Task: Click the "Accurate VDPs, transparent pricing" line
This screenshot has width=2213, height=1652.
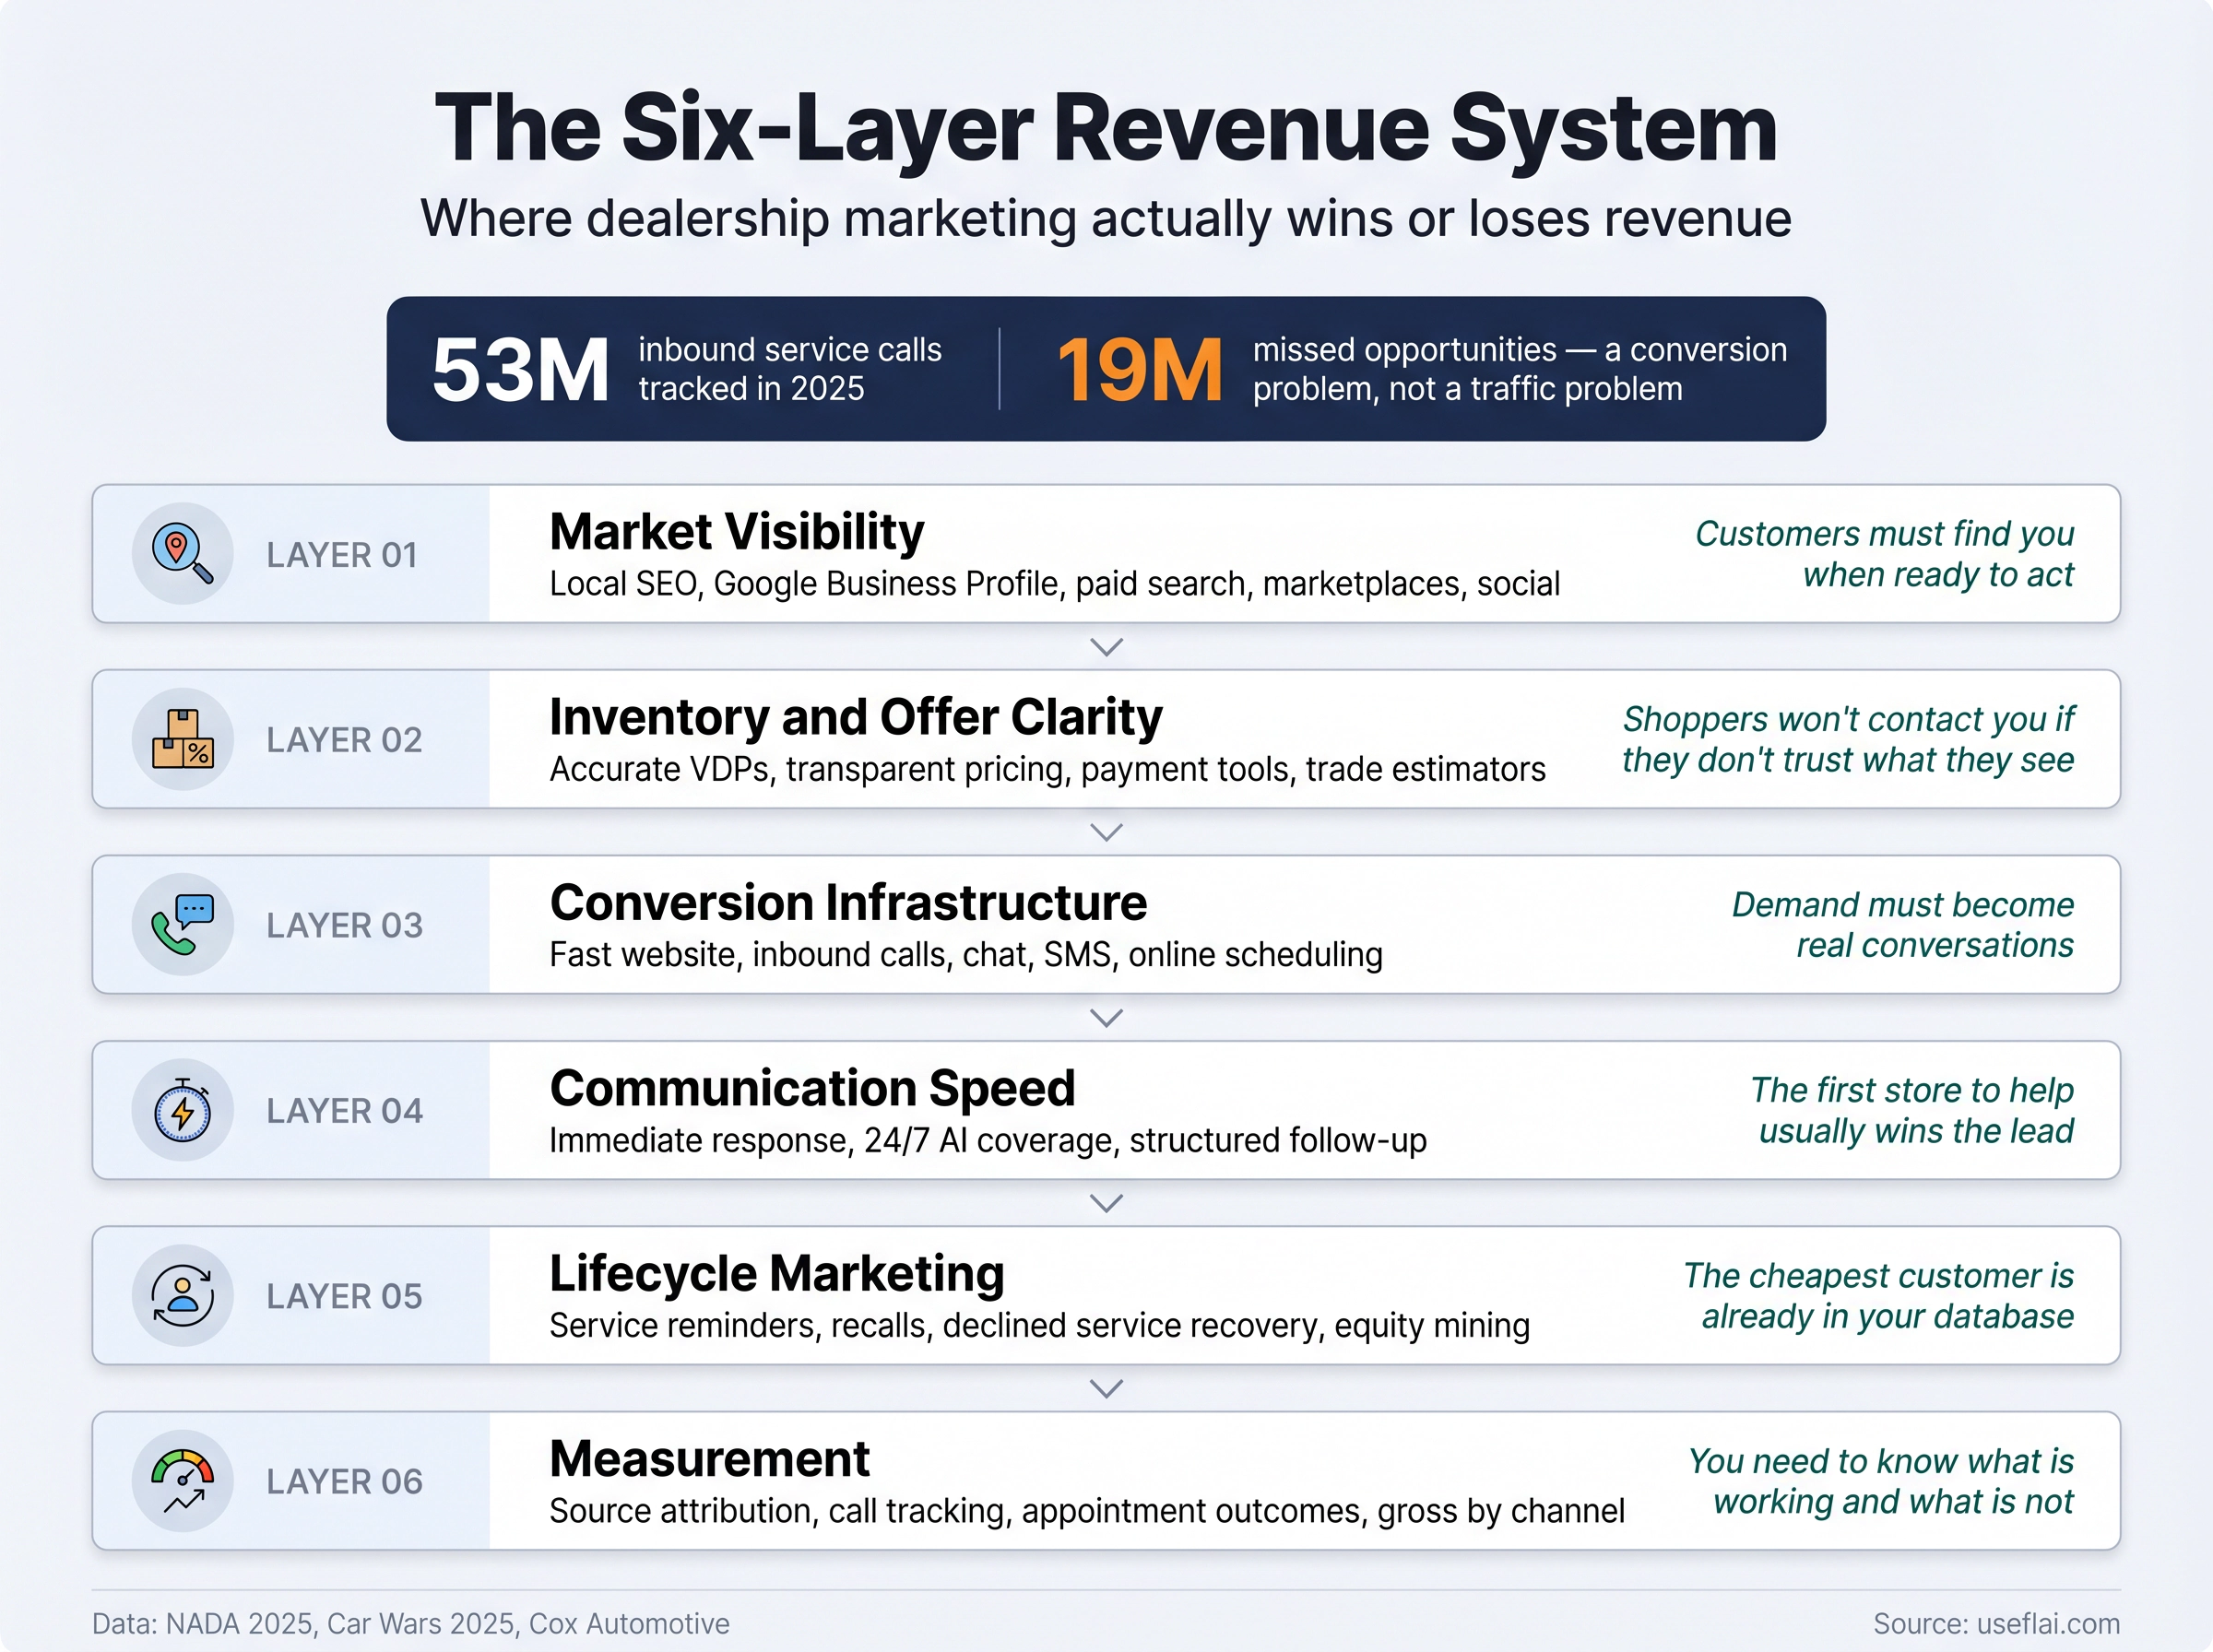Action: 1048,770
